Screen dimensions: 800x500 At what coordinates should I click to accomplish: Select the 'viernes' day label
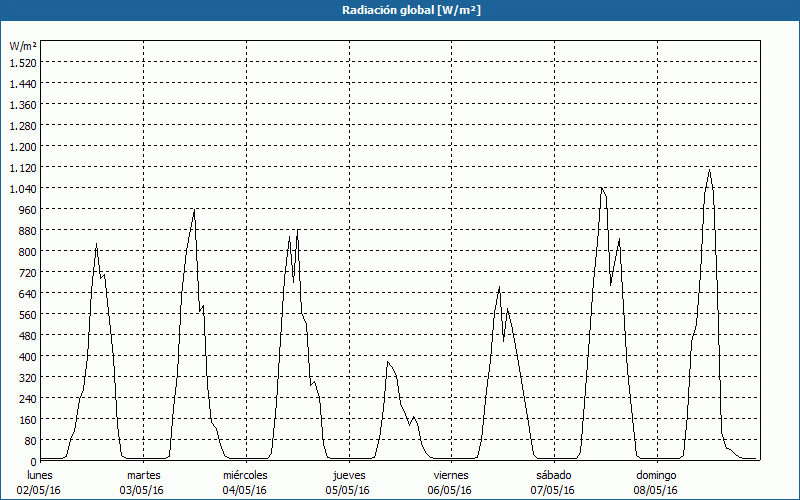[451, 475]
